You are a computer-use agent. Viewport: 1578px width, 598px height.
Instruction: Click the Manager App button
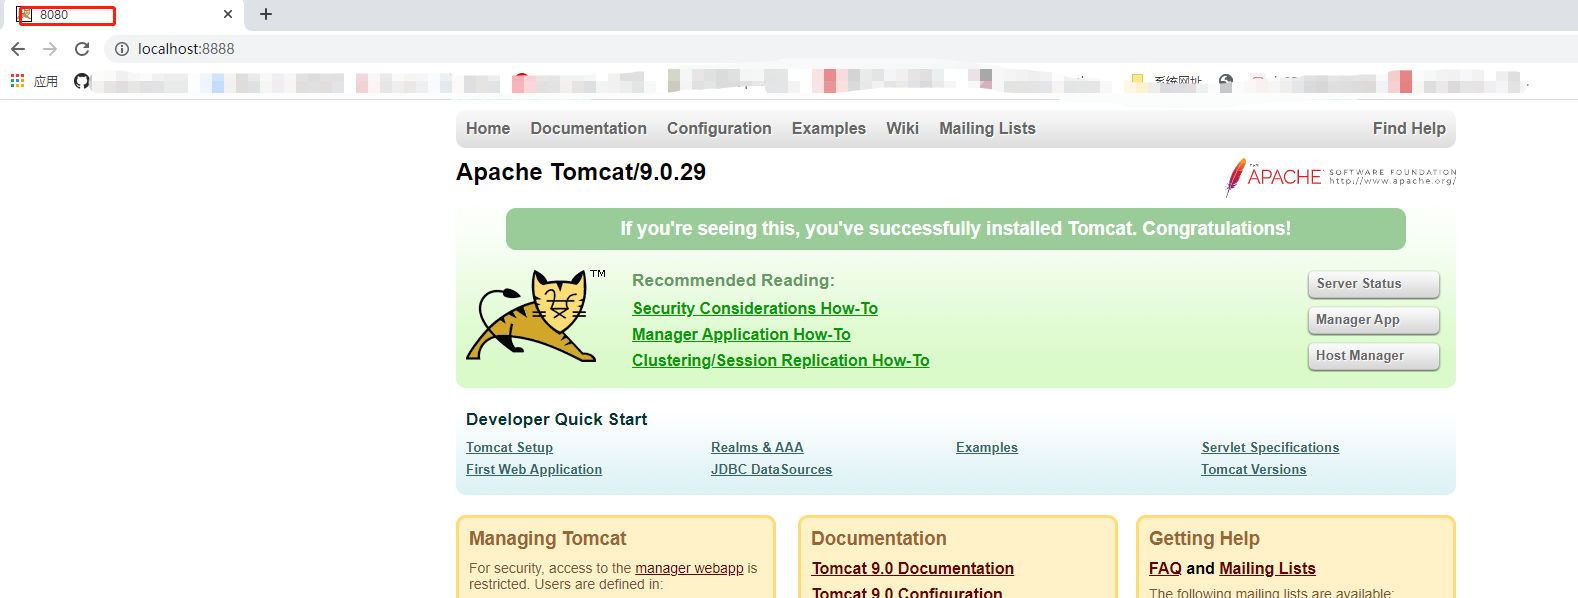(x=1373, y=320)
